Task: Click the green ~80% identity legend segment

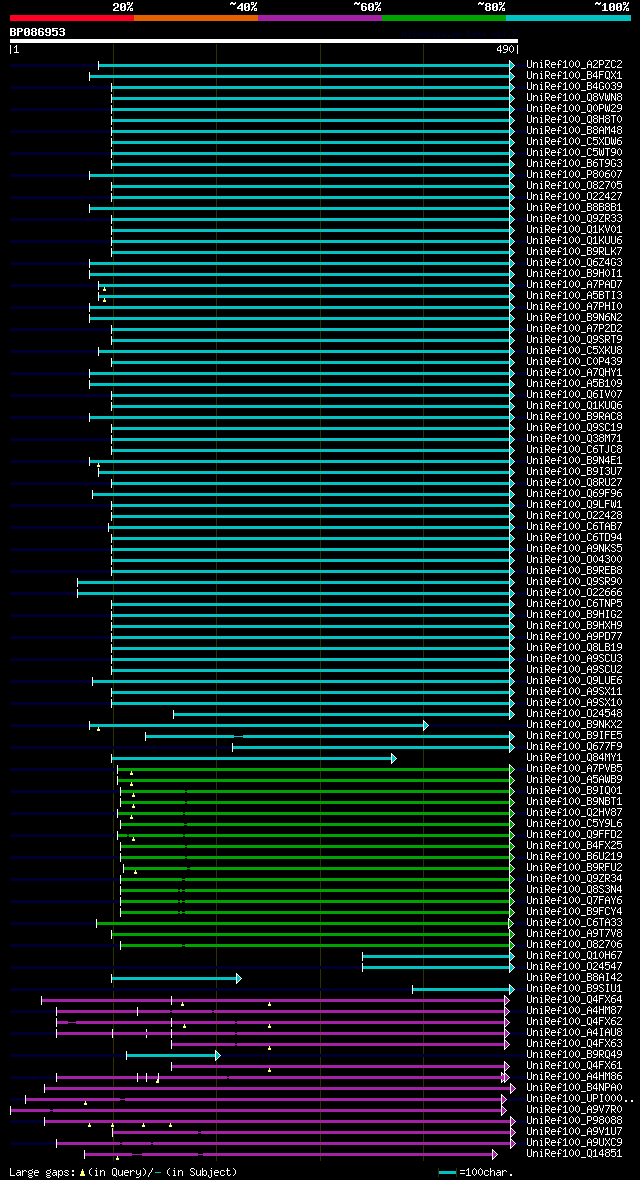Action: click(x=444, y=17)
